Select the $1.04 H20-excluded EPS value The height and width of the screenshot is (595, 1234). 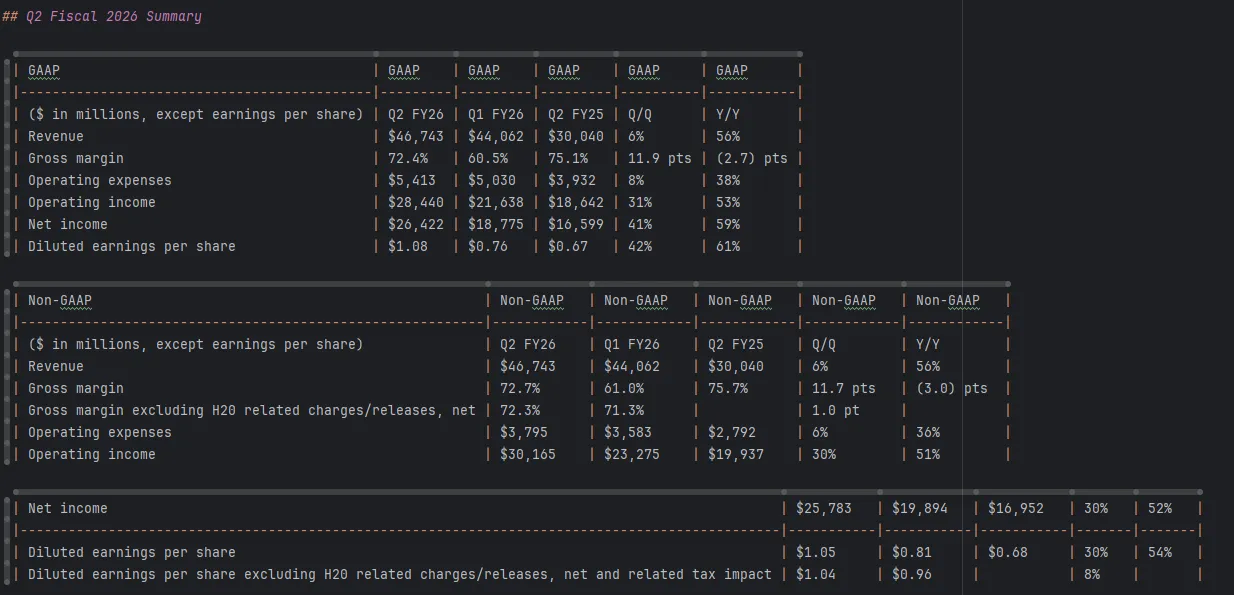tap(816, 574)
